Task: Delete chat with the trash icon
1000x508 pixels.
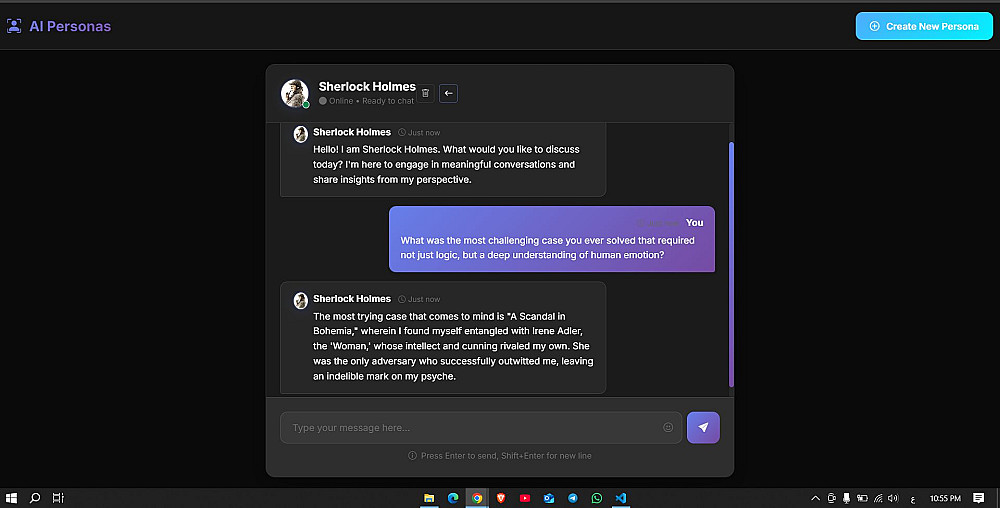Action: [425, 93]
